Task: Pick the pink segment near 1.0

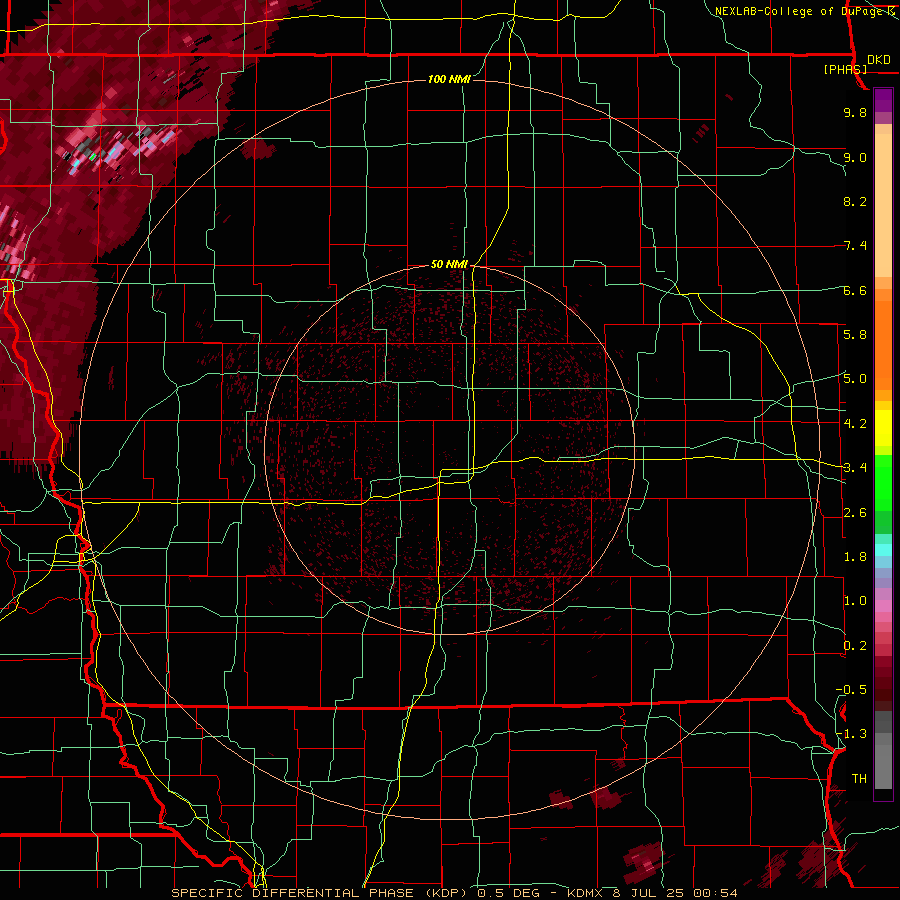Action: (883, 606)
